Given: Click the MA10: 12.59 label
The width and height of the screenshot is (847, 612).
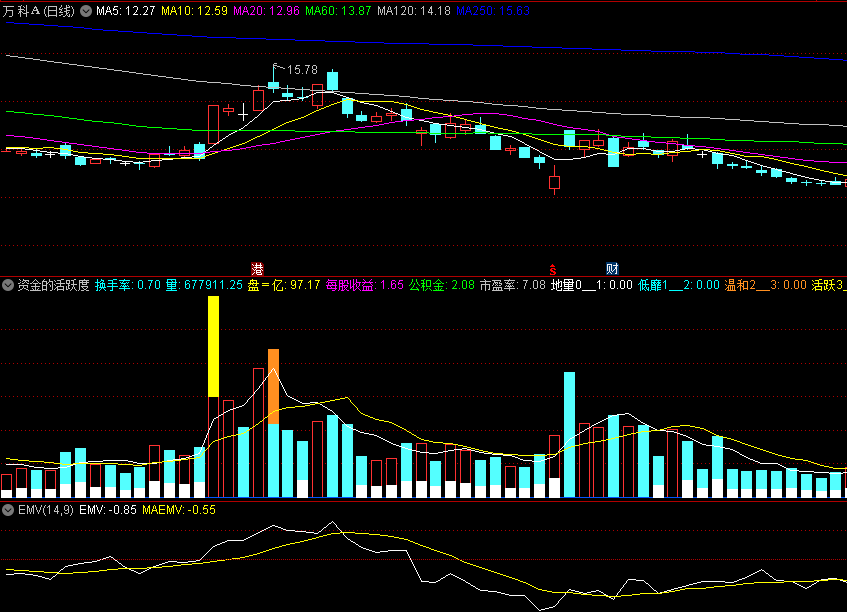Looking at the screenshot, I should pyautogui.click(x=194, y=11).
